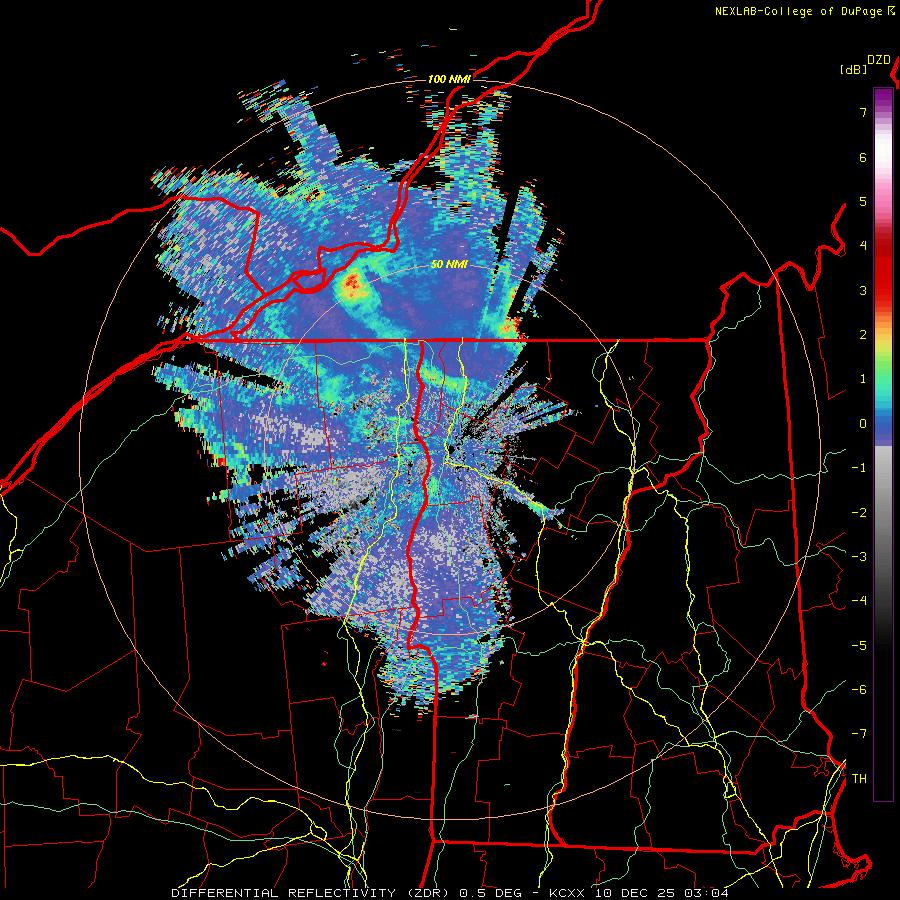Click the 50 NMI range ring label
900x900 pixels.
point(449,265)
